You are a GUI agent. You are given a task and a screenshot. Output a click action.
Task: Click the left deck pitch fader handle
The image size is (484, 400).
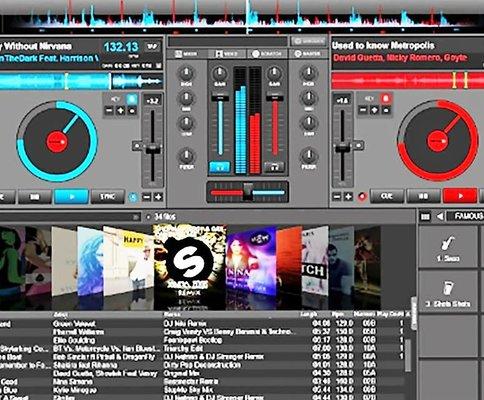(x=153, y=148)
